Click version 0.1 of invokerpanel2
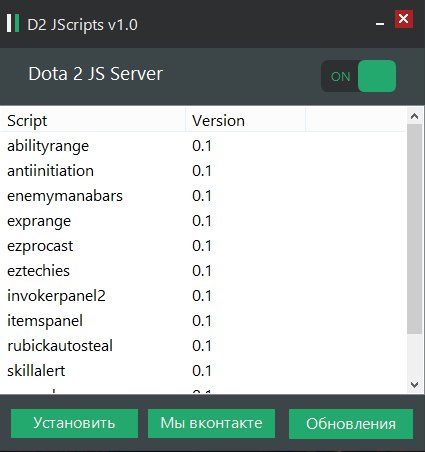 pos(202,296)
